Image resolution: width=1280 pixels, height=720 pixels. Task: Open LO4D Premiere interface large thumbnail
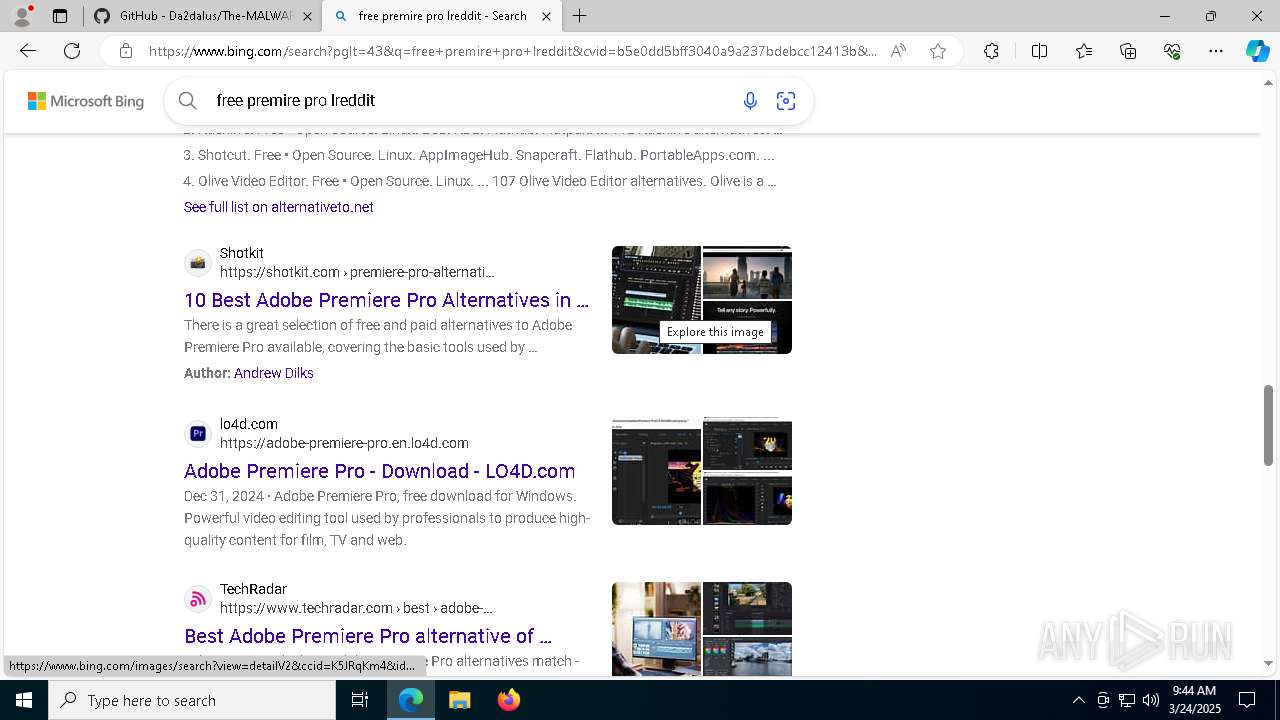pyautogui.click(x=656, y=471)
